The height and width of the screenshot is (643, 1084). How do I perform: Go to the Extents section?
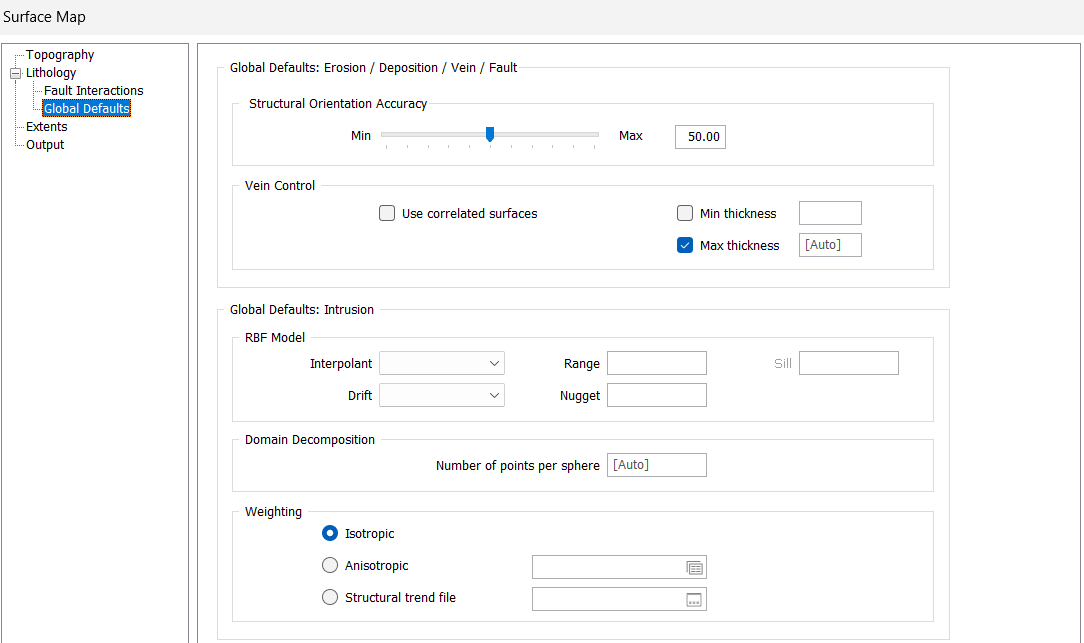point(47,127)
